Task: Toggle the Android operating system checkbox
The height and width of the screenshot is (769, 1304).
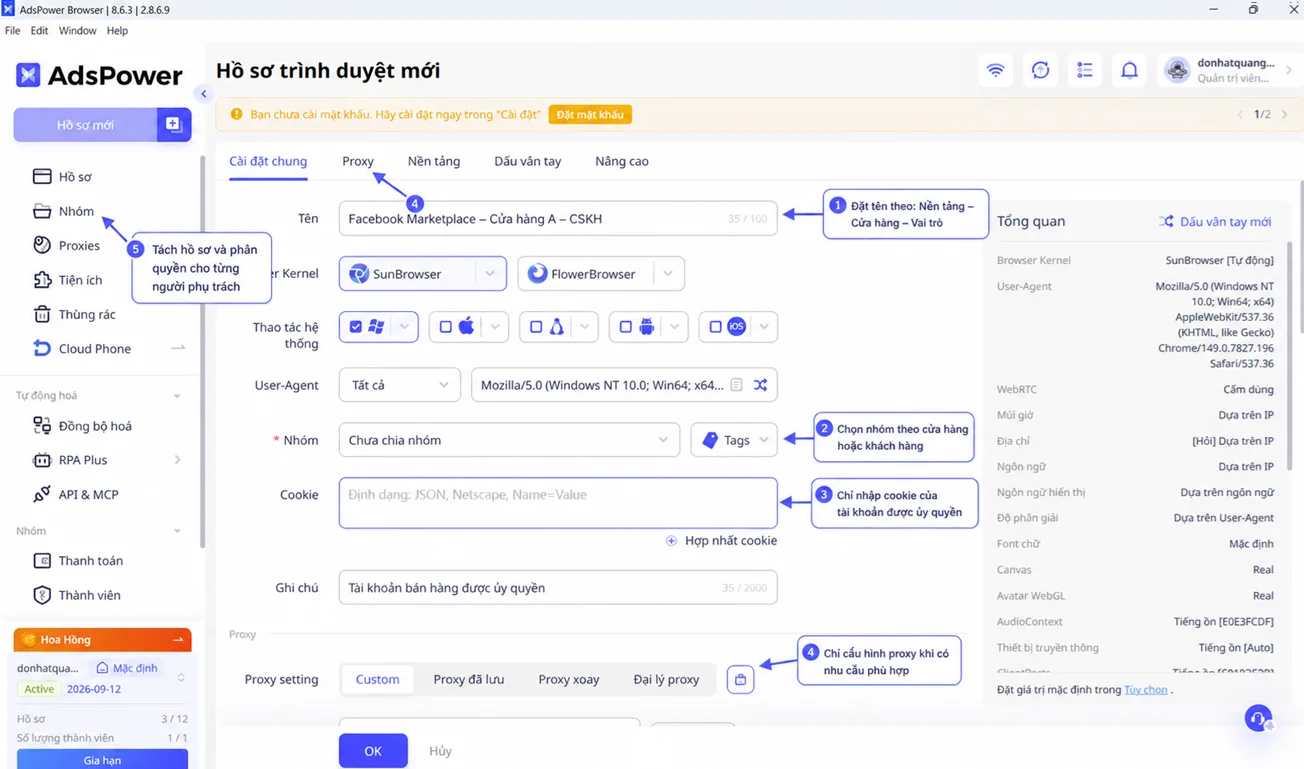Action: (625, 327)
